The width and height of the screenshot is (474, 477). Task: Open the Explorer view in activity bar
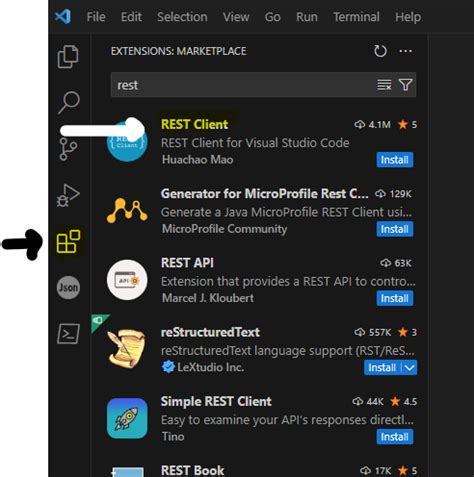tap(68, 56)
